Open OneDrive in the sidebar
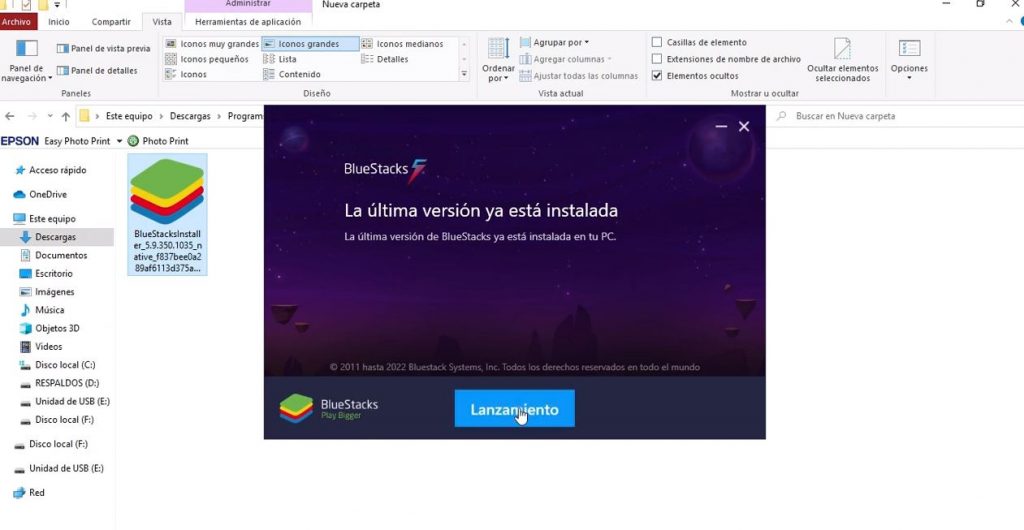The image size is (1024, 530). 47,194
